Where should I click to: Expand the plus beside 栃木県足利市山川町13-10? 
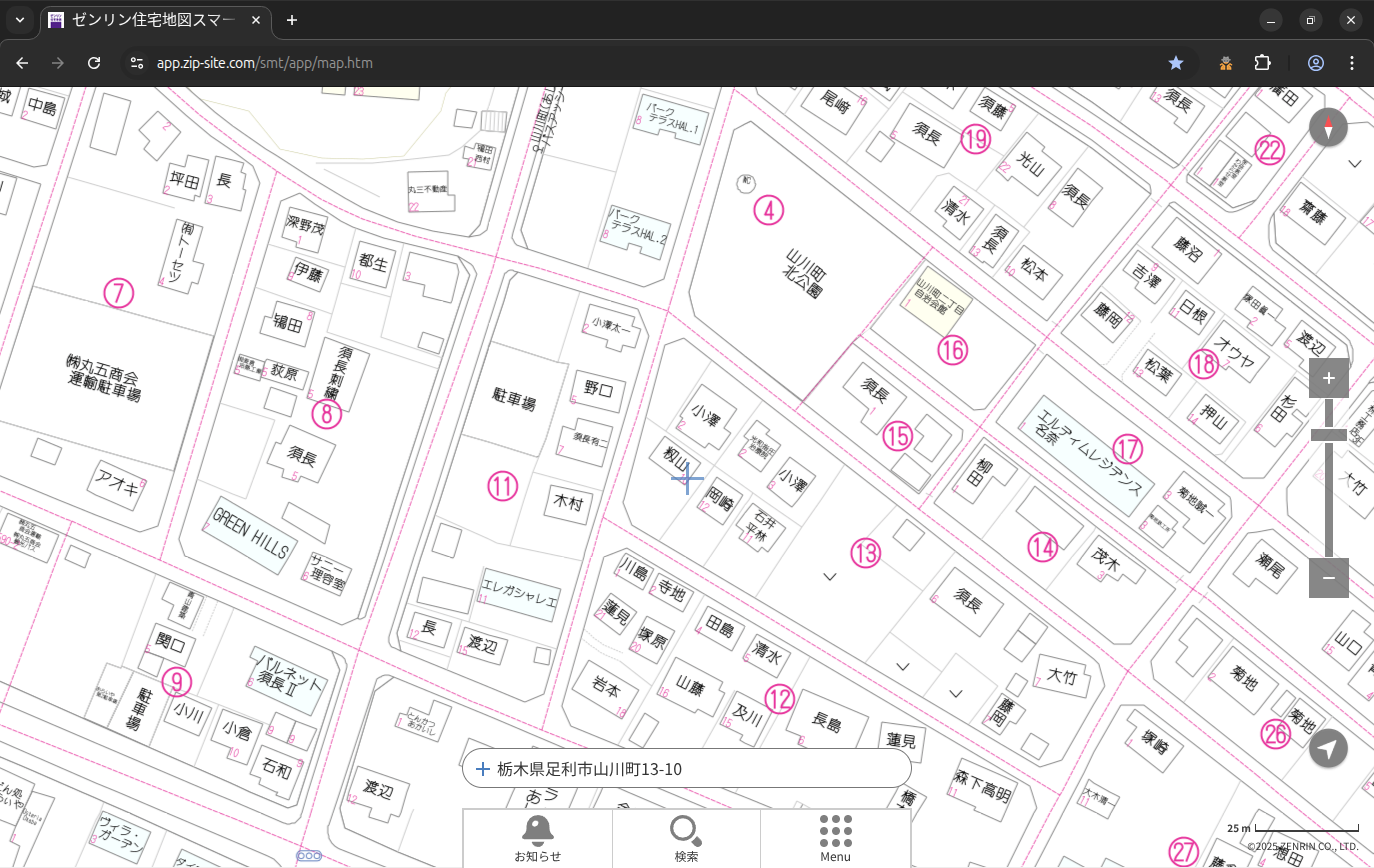tap(483, 769)
